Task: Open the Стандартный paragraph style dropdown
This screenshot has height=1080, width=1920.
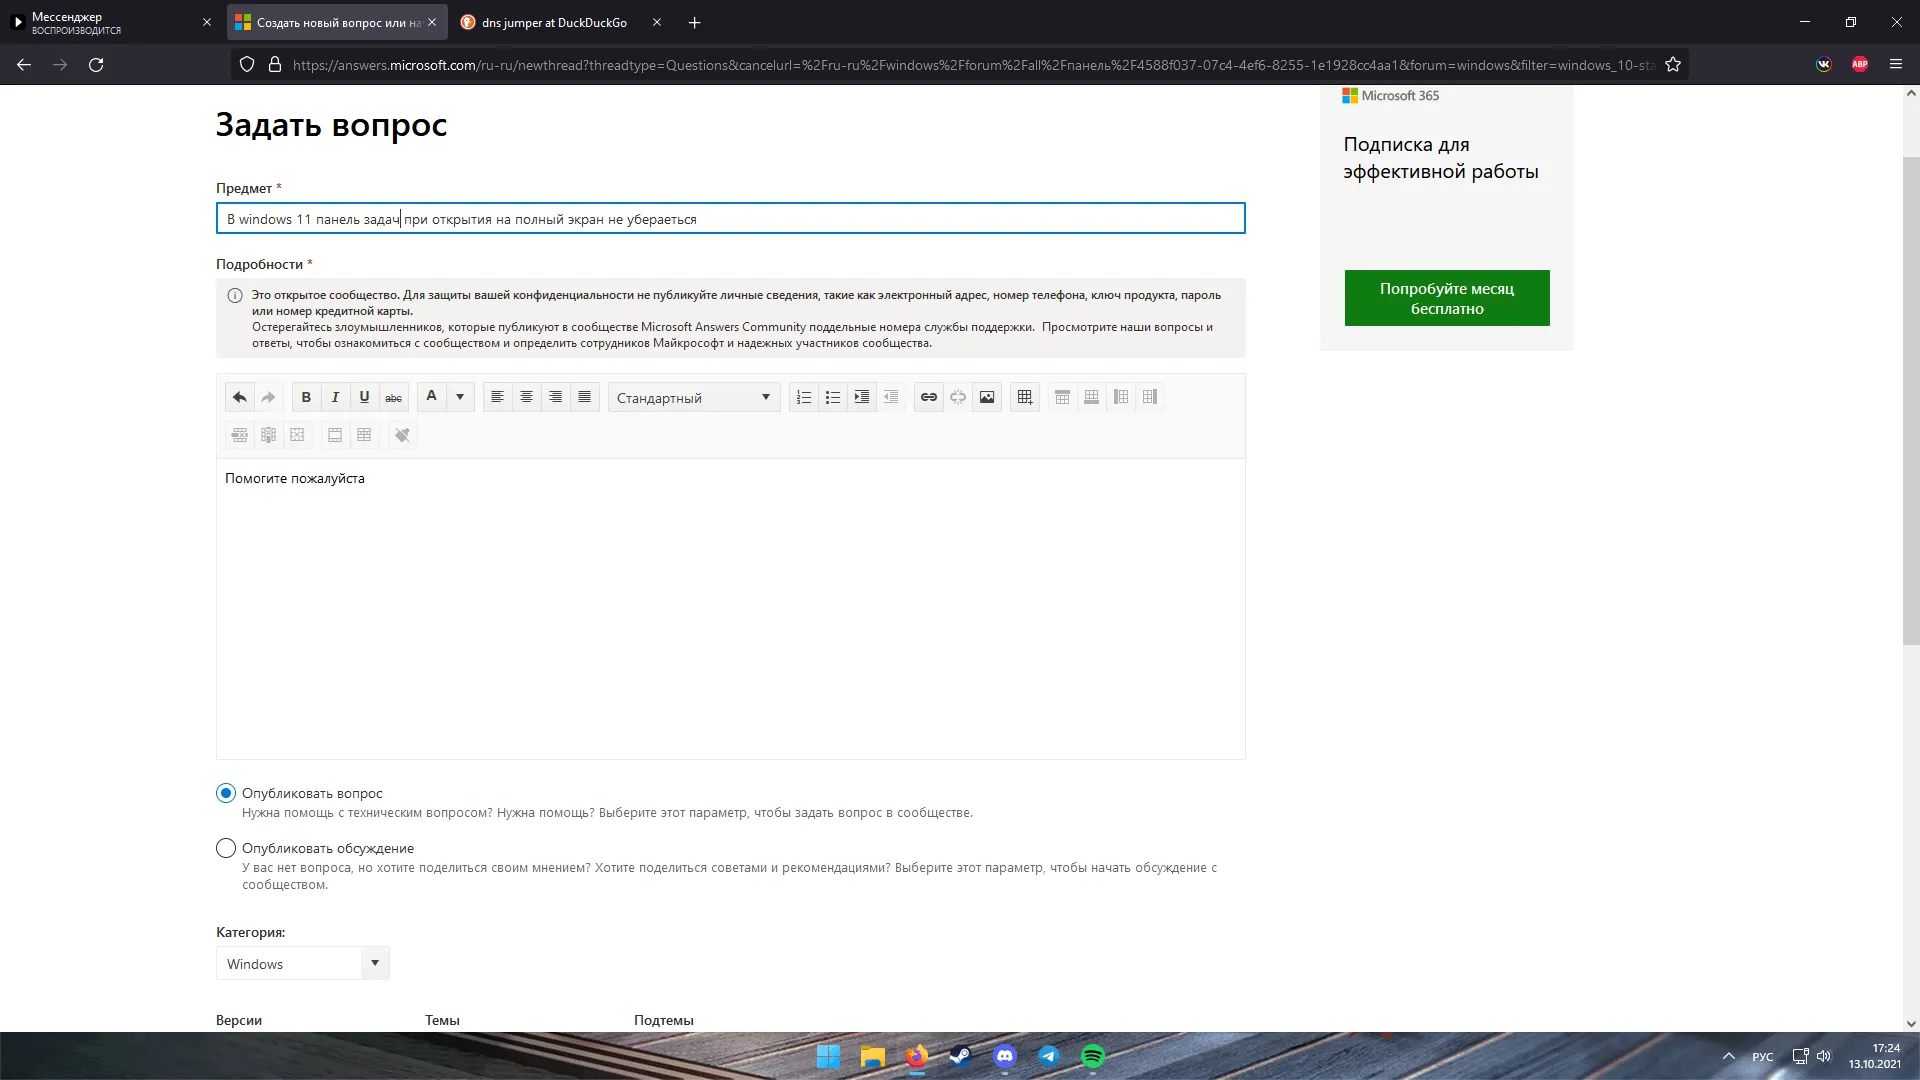Action: [694, 397]
